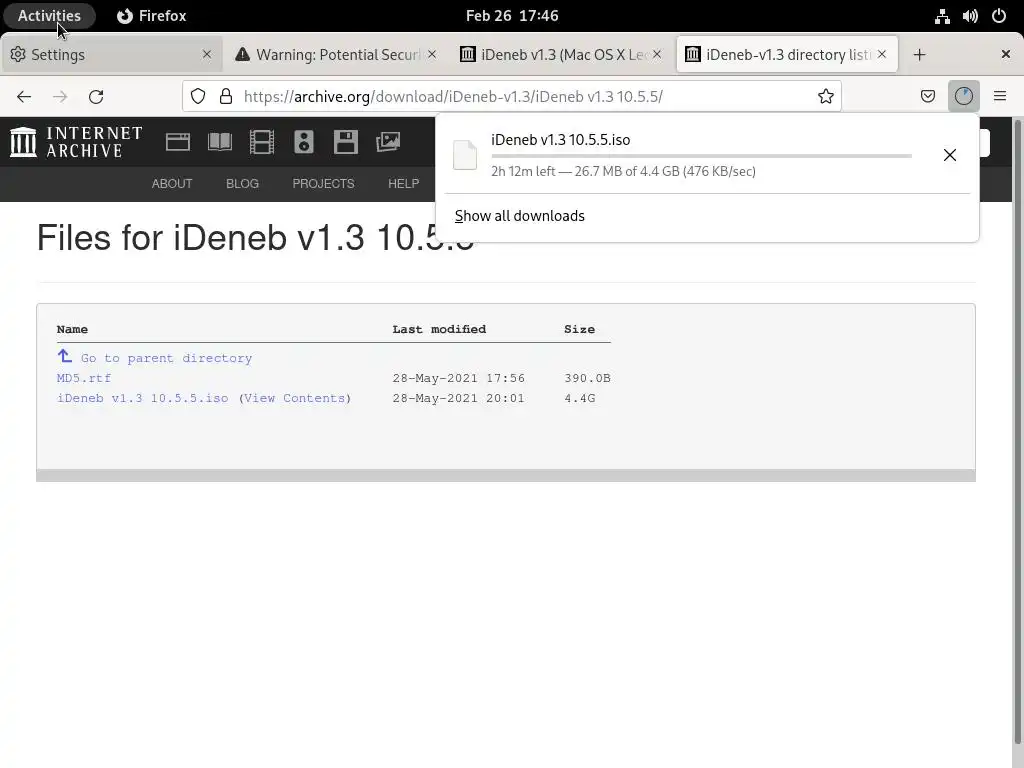Open the HELP menu item
The image size is (1024, 768).
(404, 184)
